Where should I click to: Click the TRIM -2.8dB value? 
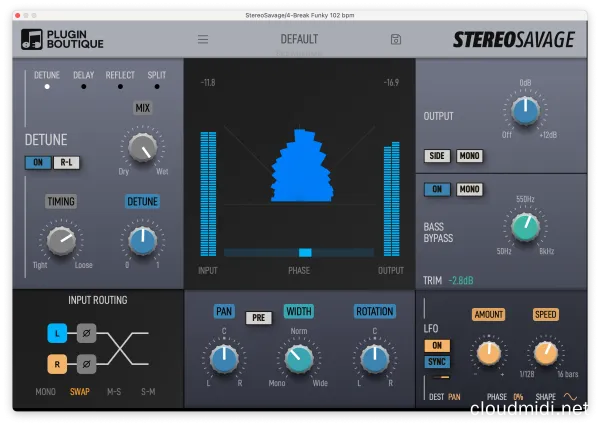(461, 281)
